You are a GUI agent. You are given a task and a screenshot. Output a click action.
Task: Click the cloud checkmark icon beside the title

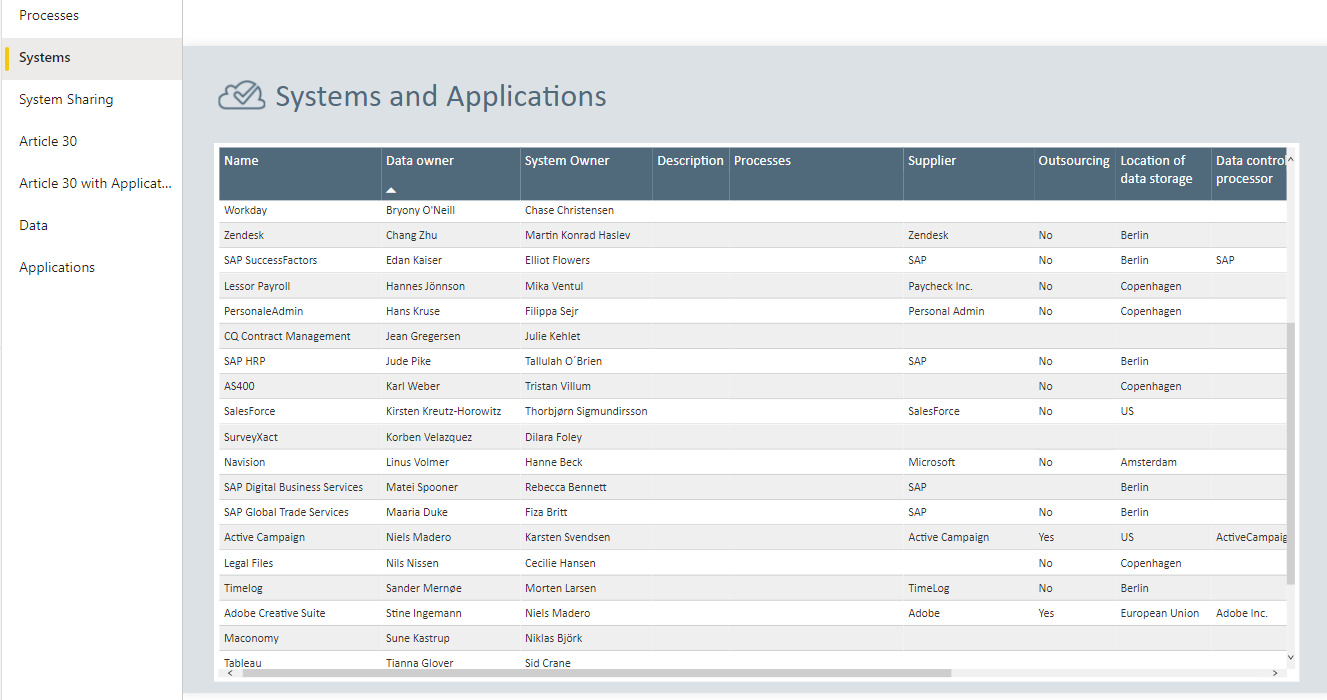pos(241,96)
